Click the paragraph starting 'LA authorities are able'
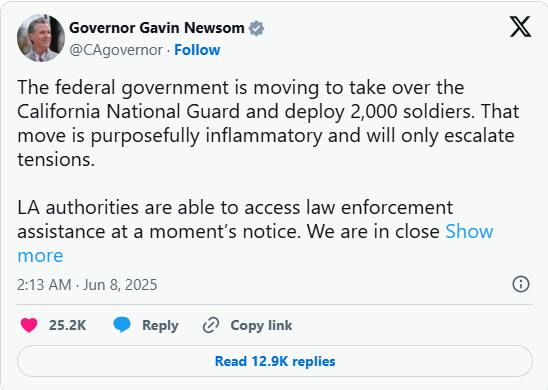Image resolution: width=548 pixels, height=390 pixels. [x=255, y=231]
